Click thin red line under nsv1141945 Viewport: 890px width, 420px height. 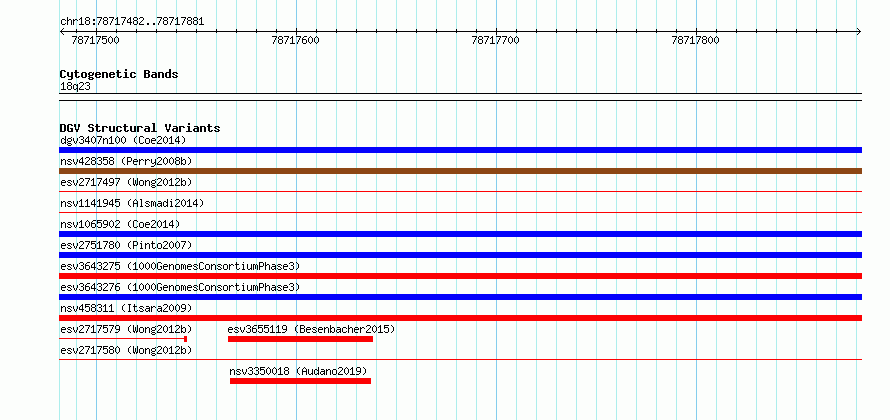coord(460,213)
